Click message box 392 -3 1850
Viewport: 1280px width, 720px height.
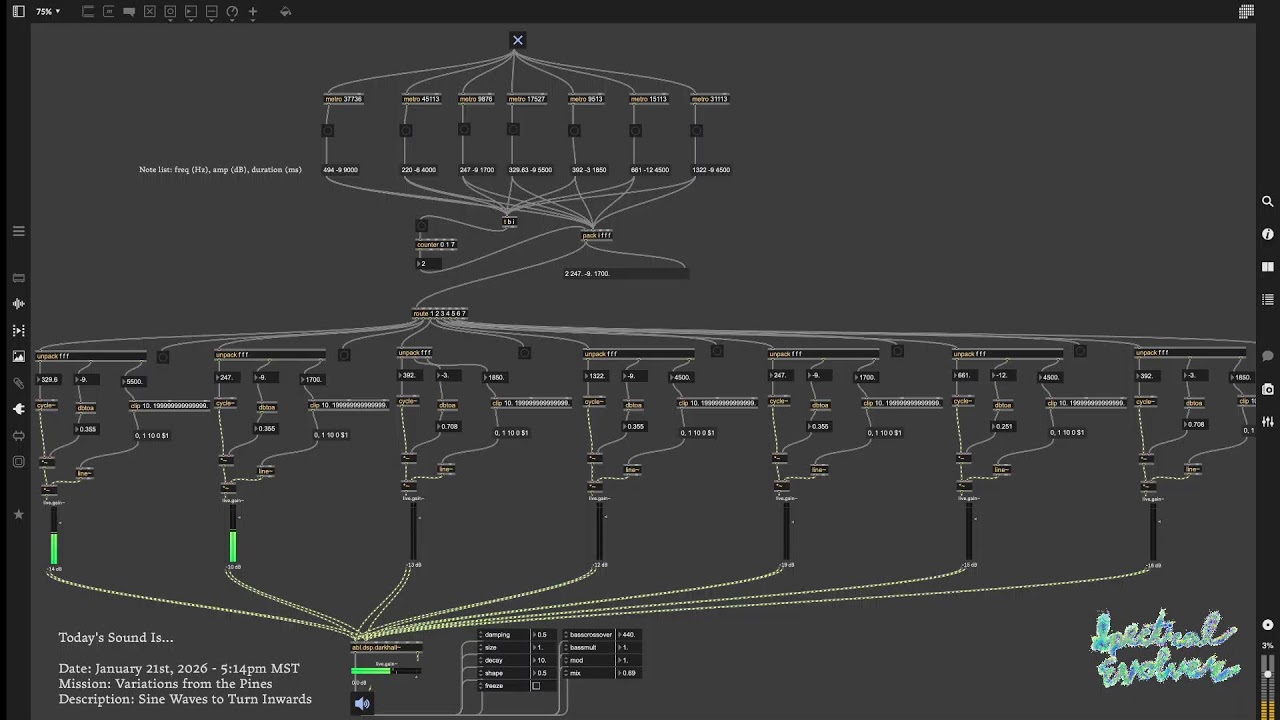click(589, 170)
